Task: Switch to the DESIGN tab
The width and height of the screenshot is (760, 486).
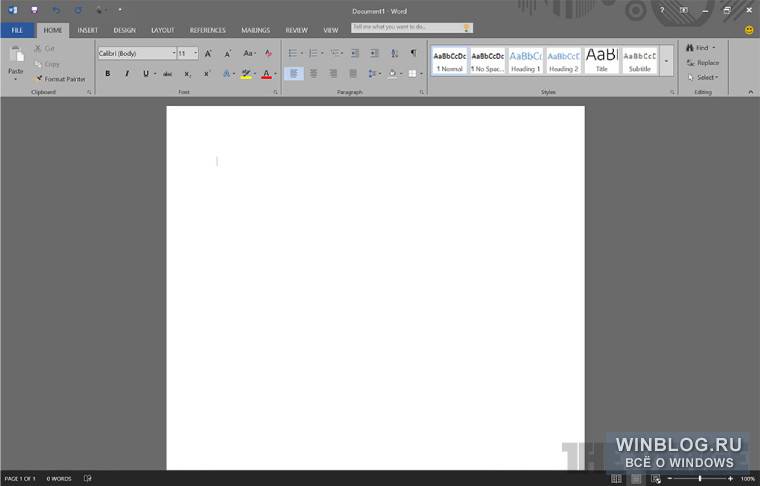Action: click(125, 30)
